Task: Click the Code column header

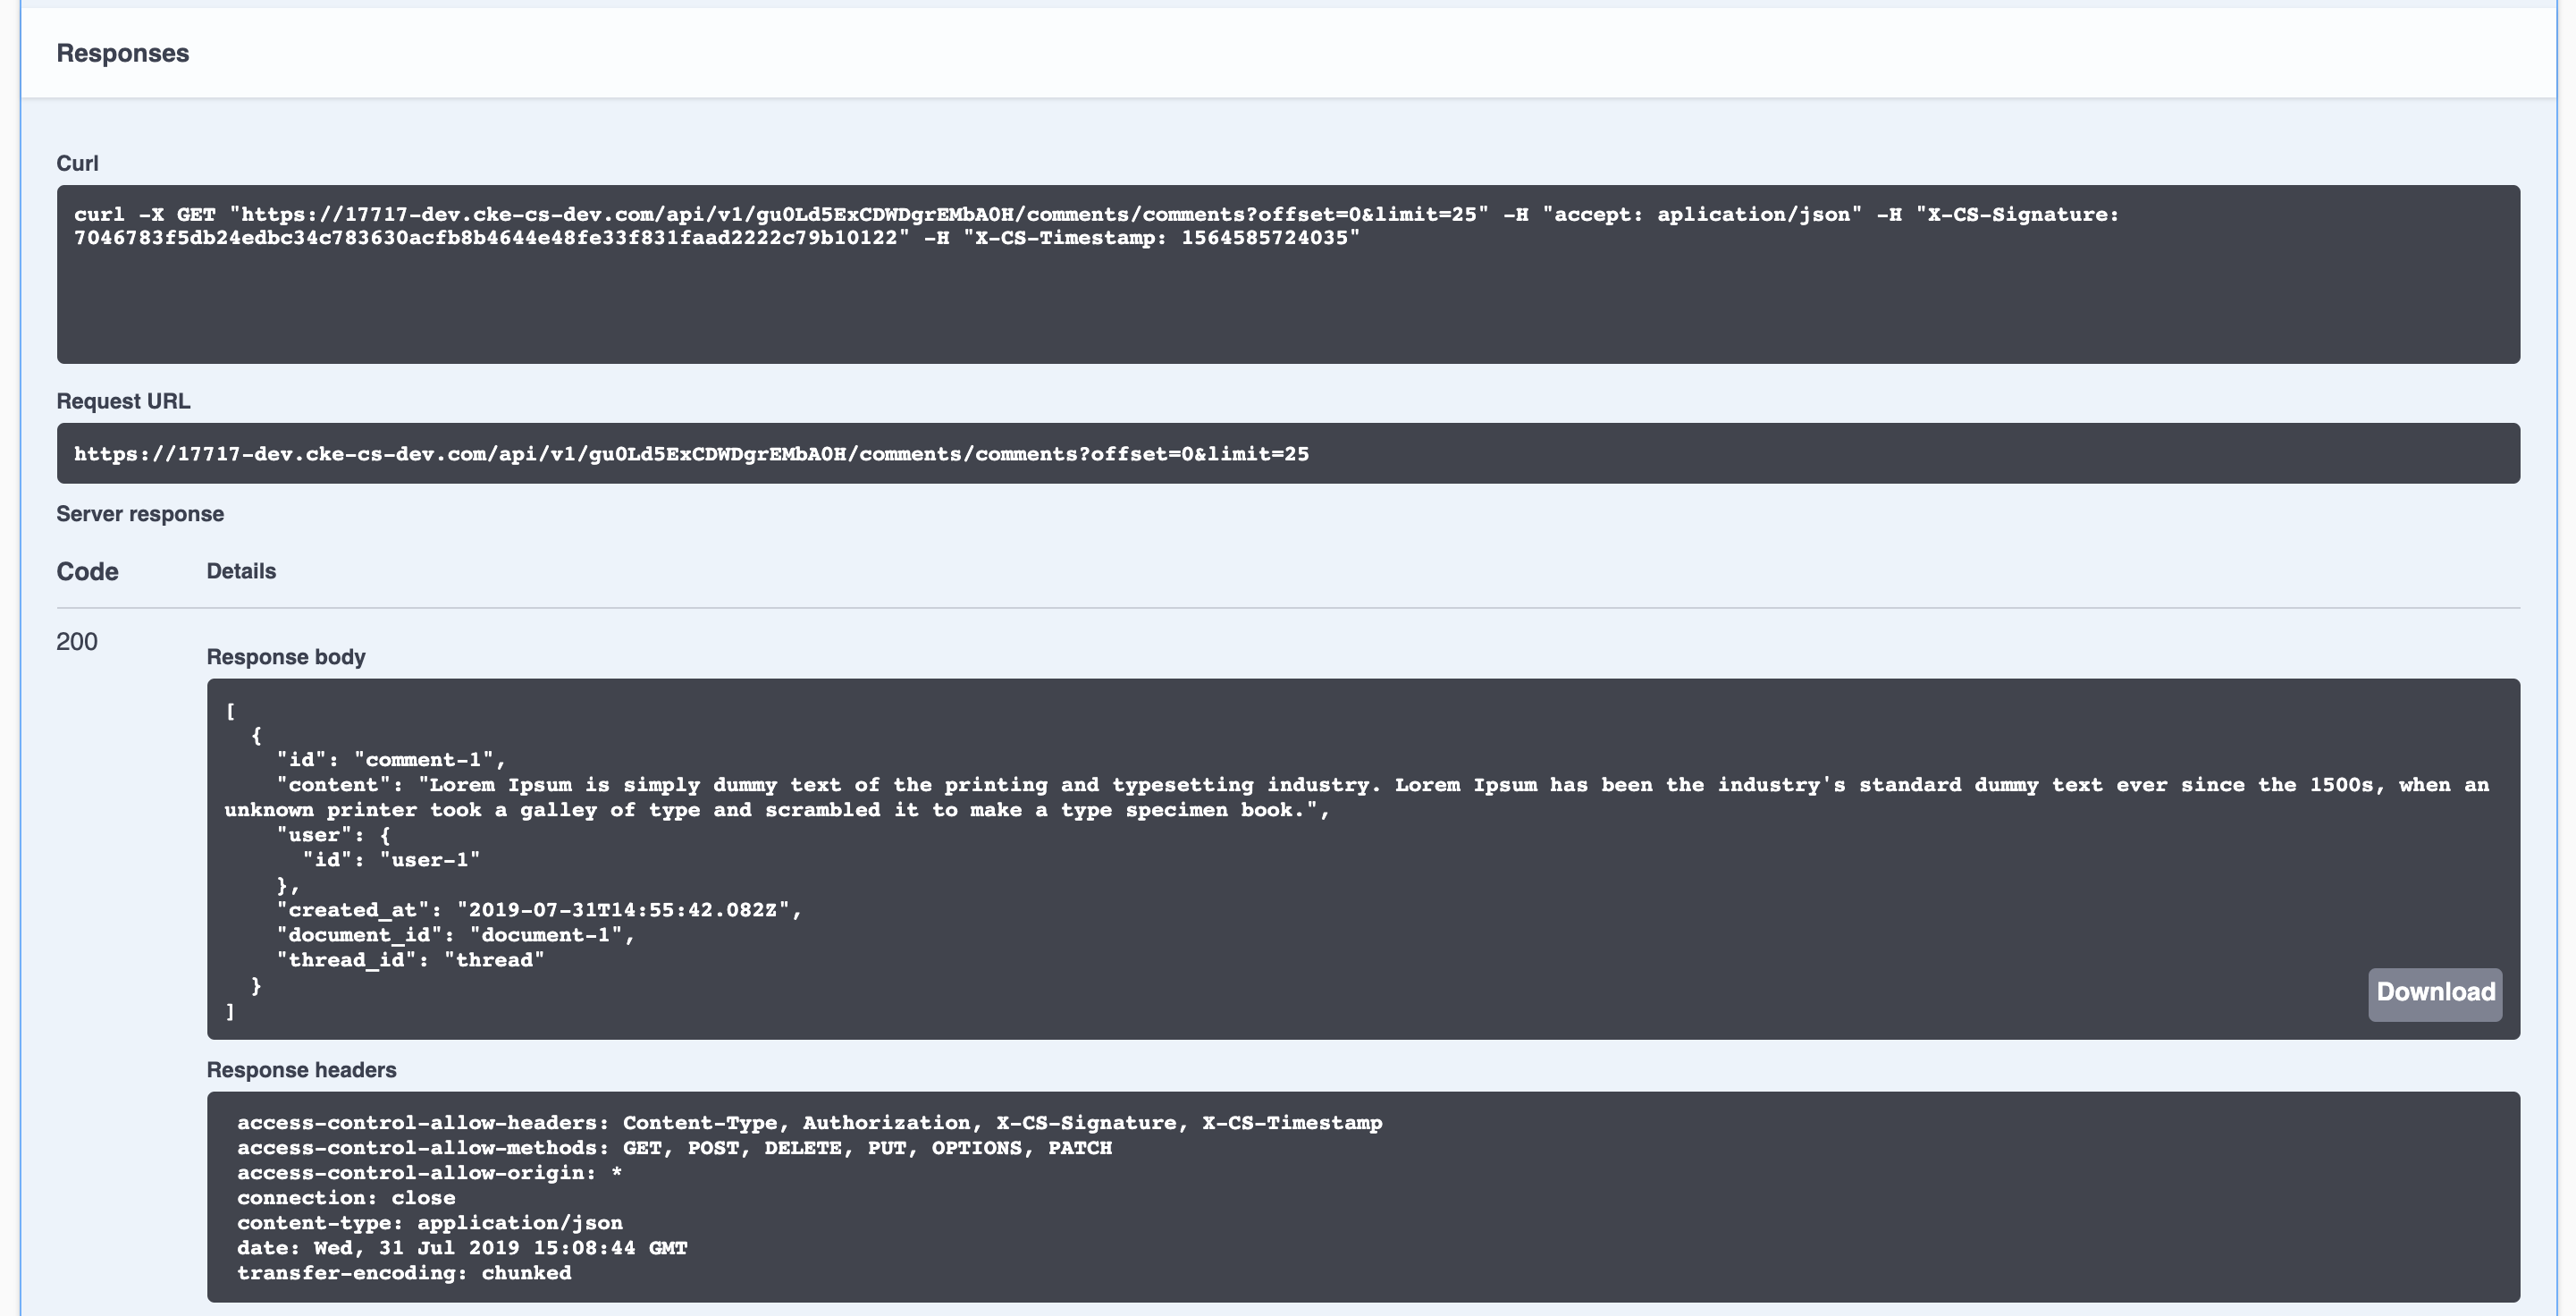Action: tap(87, 572)
